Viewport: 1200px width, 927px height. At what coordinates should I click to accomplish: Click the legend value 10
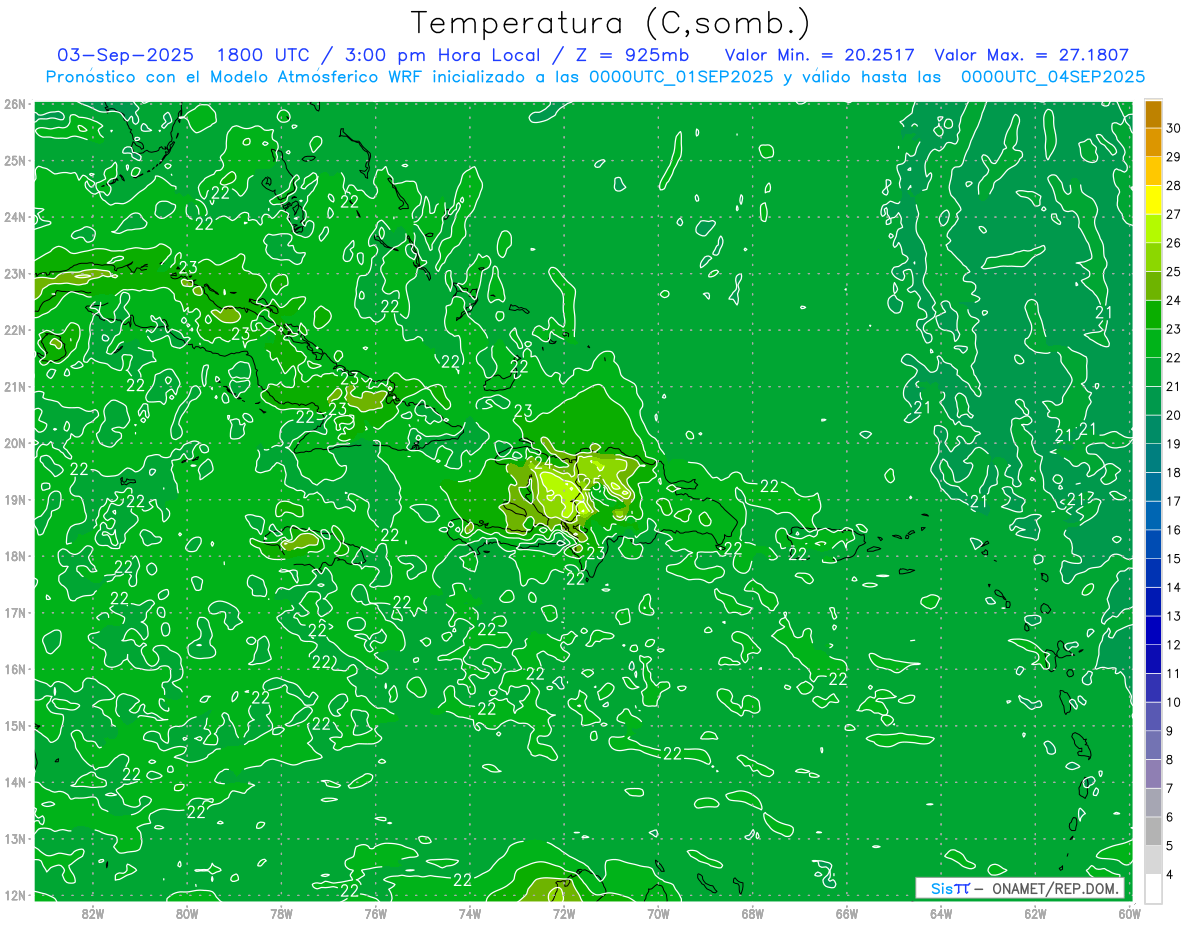[1173, 702]
